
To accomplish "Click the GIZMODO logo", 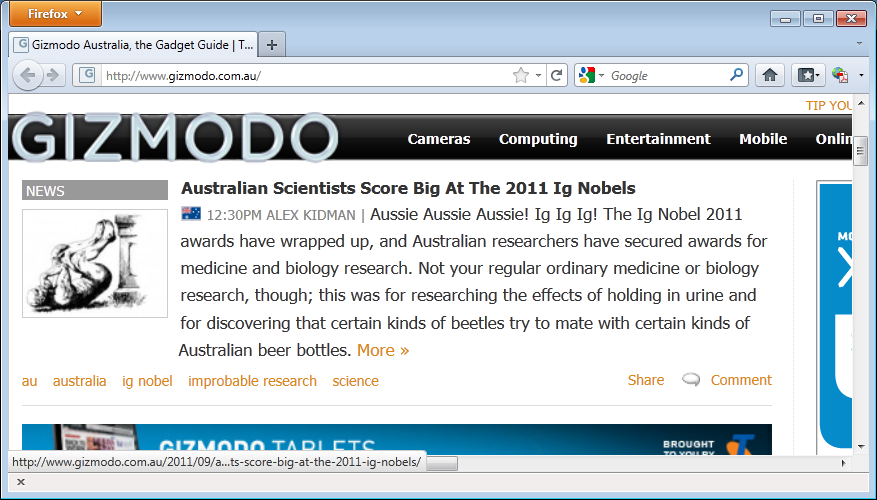I will pos(175,137).
